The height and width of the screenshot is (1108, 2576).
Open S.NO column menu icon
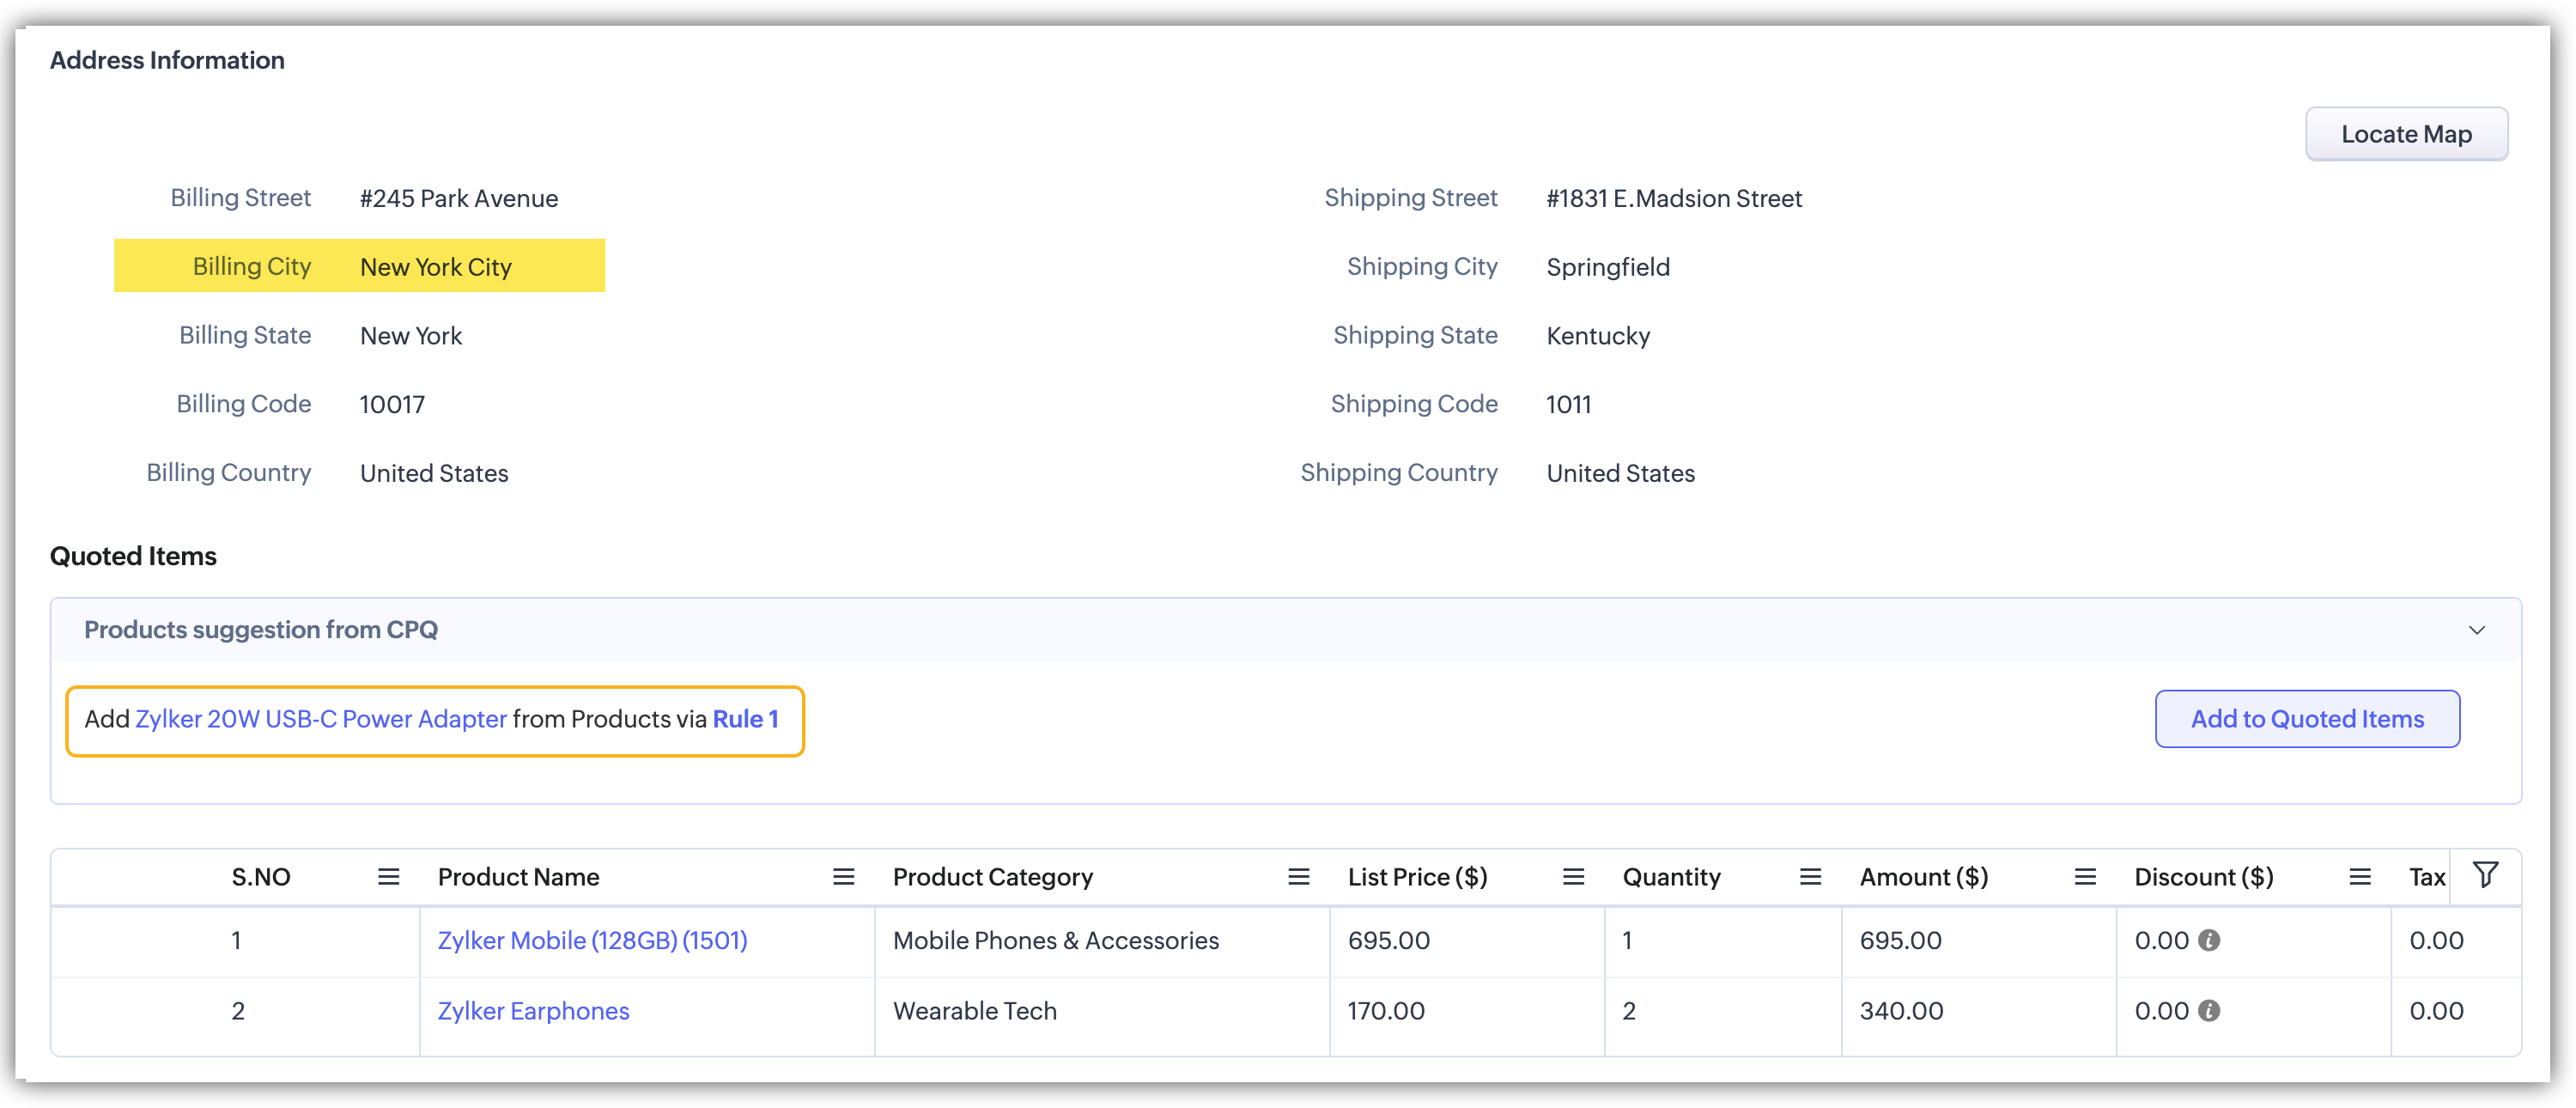[388, 877]
